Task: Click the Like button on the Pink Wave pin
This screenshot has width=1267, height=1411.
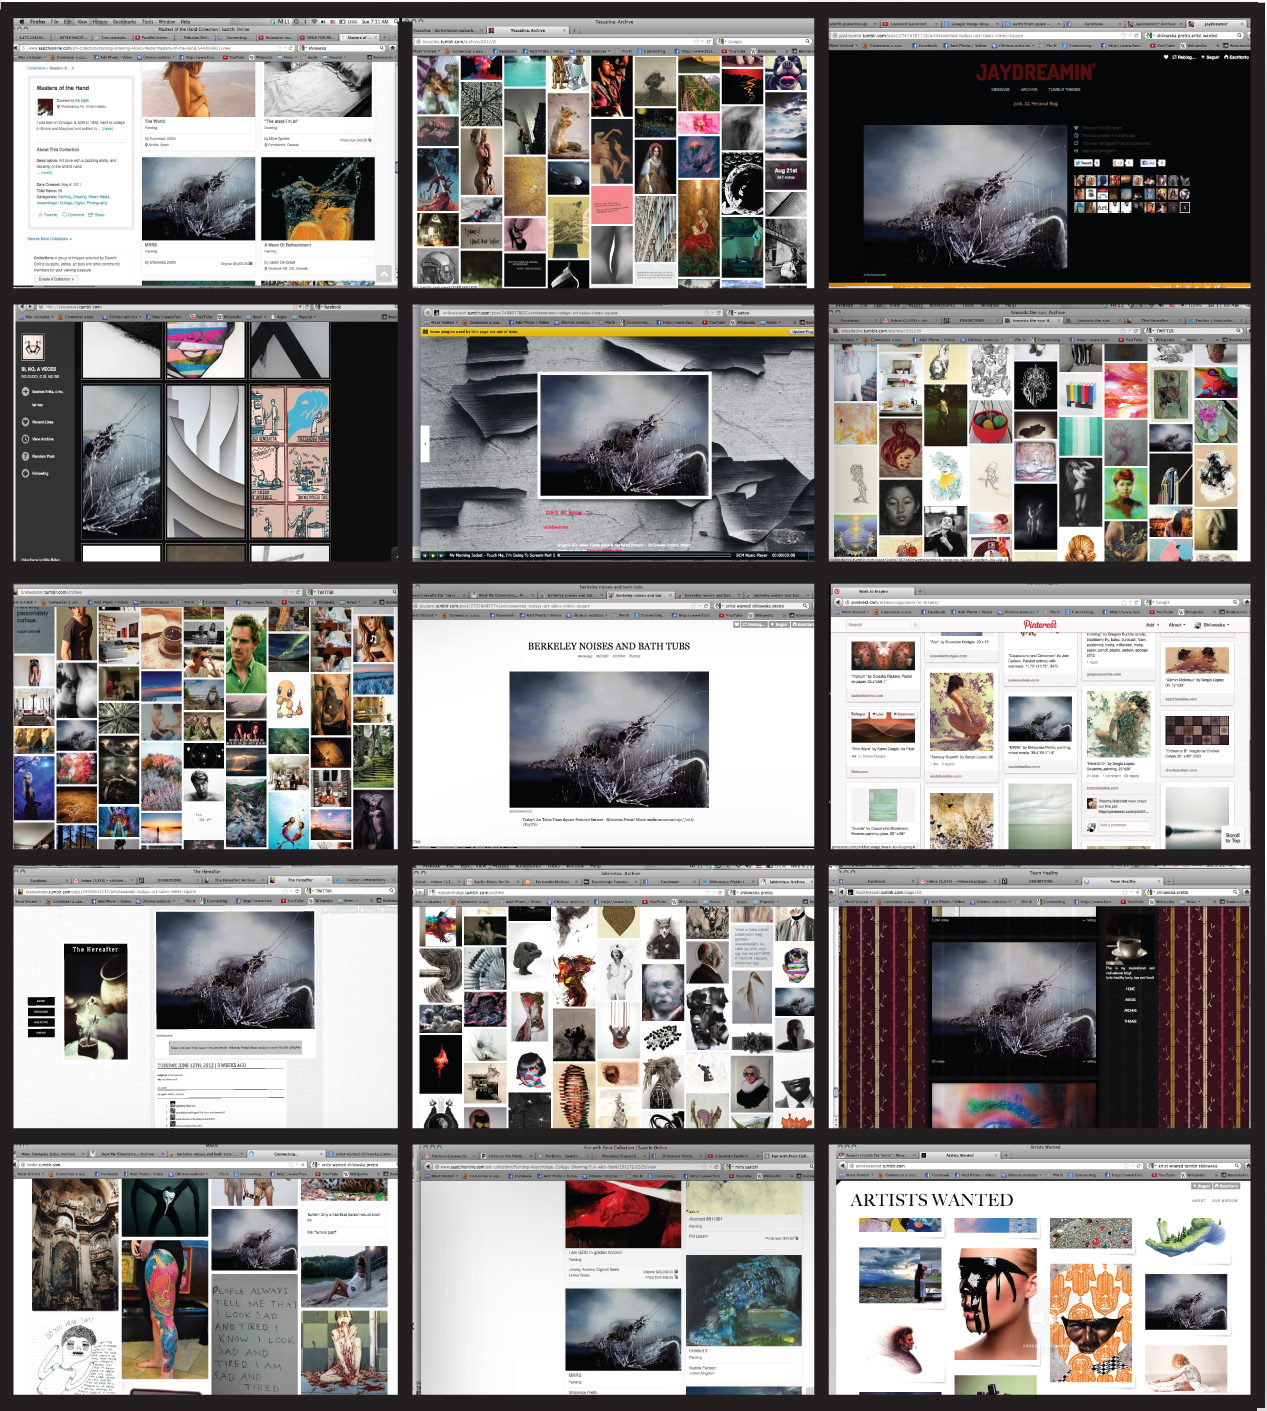Action: coord(878,714)
